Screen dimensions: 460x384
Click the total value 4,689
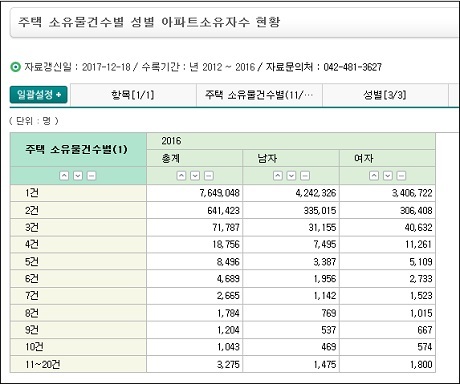(x=228, y=279)
